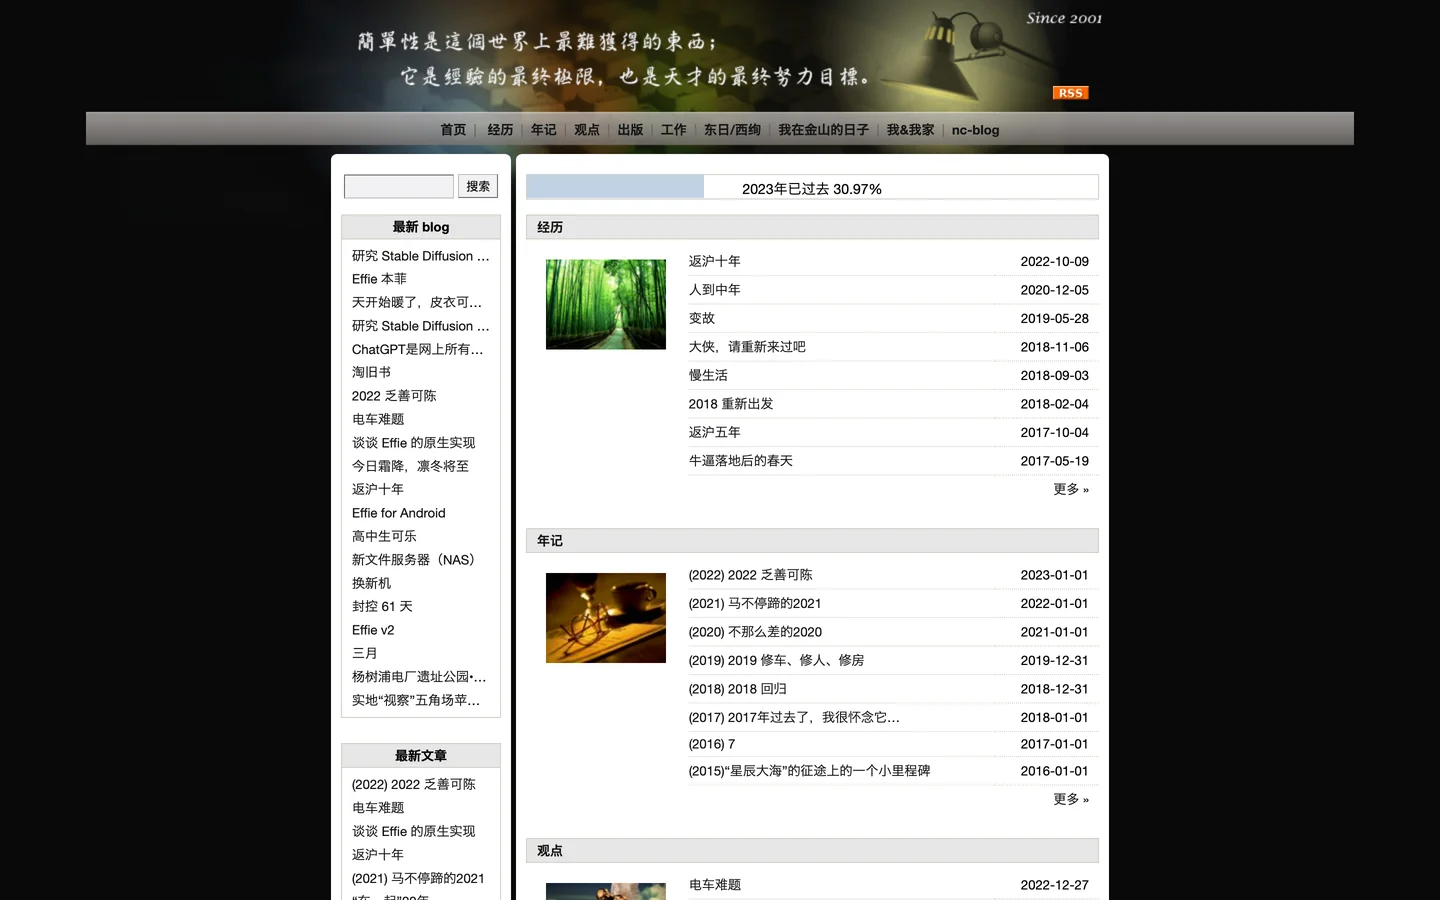Open the glasses and cup thumbnail in 年记

pyautogui.click(x=606, y=618)
